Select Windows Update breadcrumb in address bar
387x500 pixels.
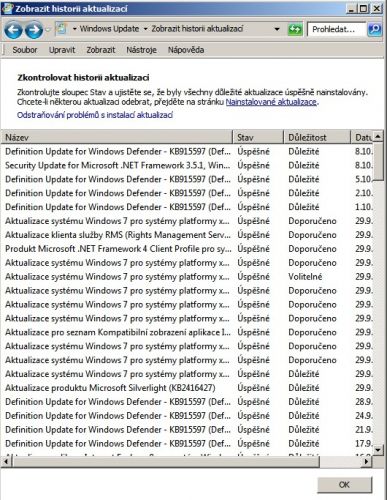tap(109, 29)
